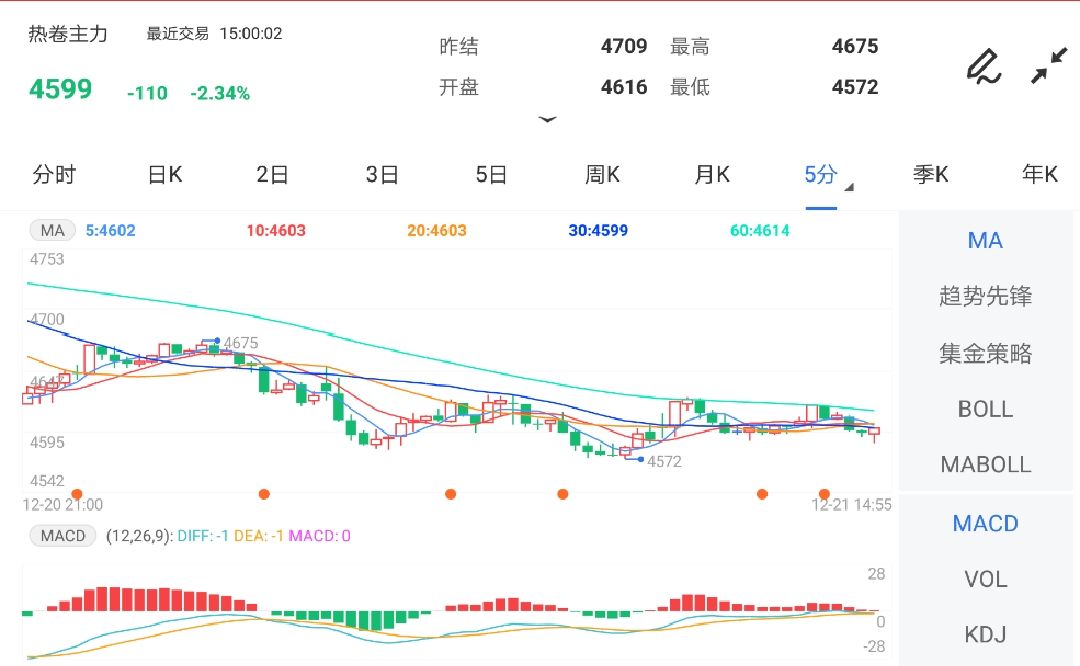Screen dimensions: 1080x666
Task: Switch to the 分时 tab
Action: pyautogui.click(x=54, y=174)
